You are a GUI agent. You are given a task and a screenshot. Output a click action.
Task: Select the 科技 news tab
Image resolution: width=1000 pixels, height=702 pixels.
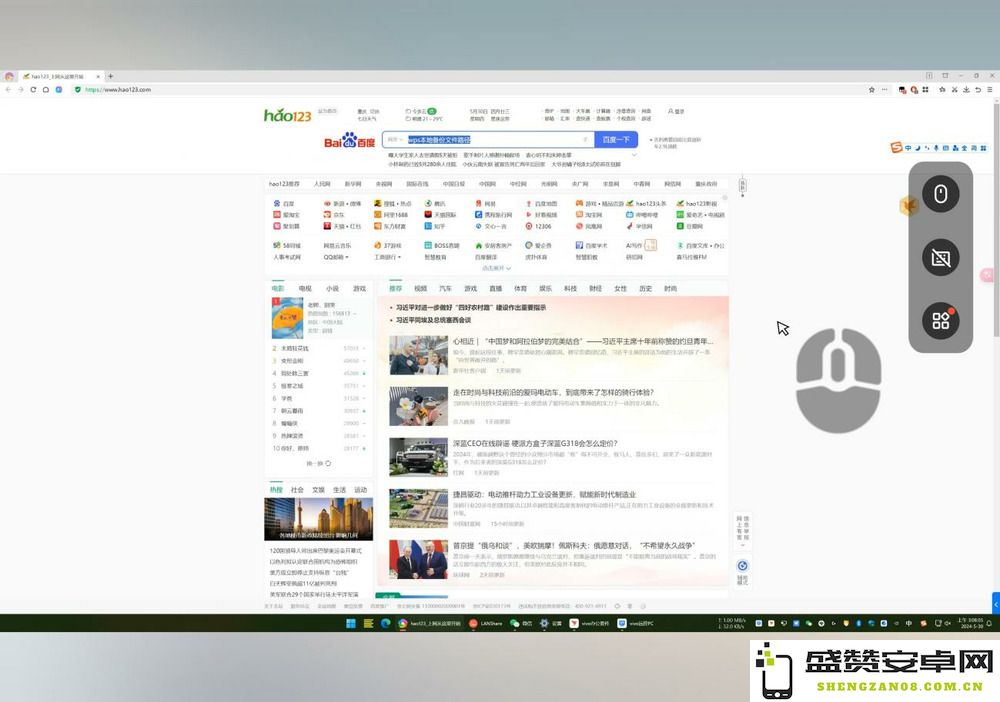click(570, 289)
